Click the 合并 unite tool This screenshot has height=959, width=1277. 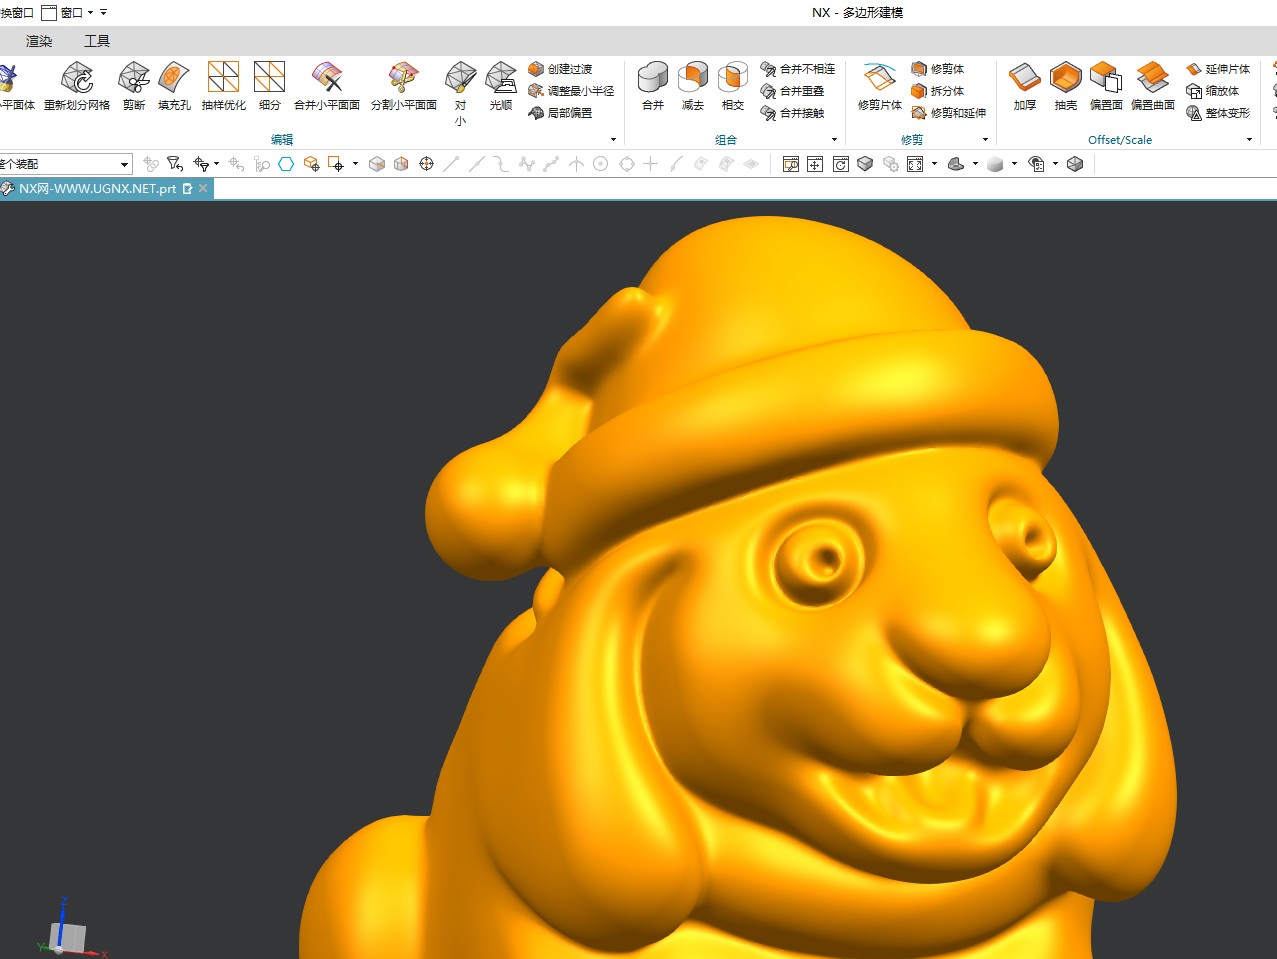[x=653, y=86]
